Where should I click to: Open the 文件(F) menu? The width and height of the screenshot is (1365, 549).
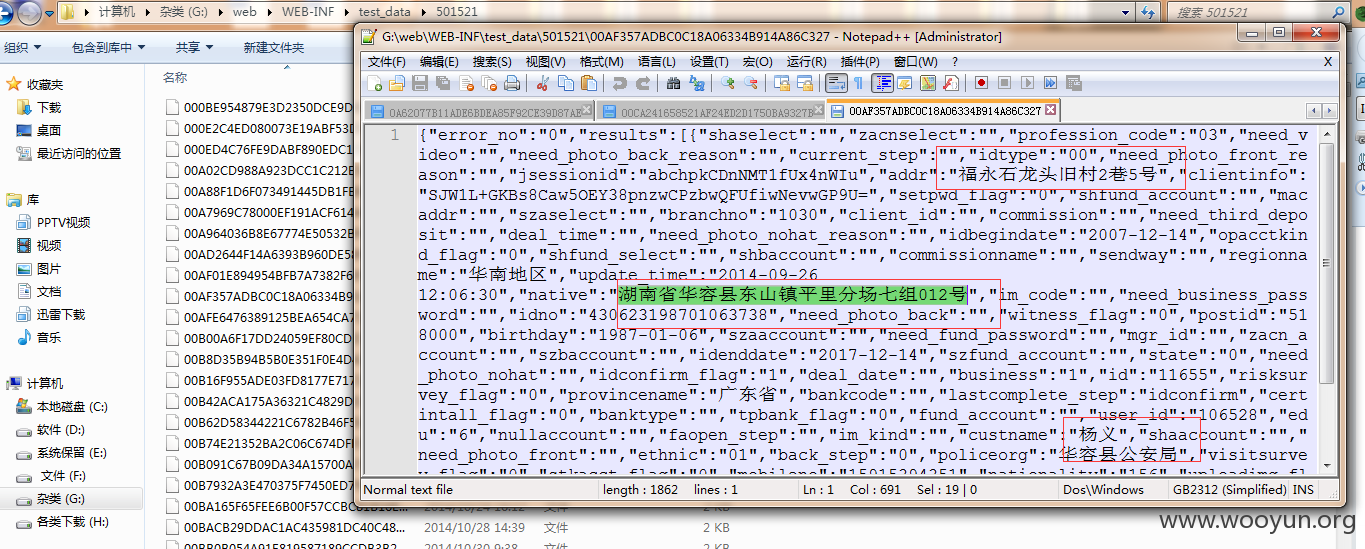click(386, 61)
